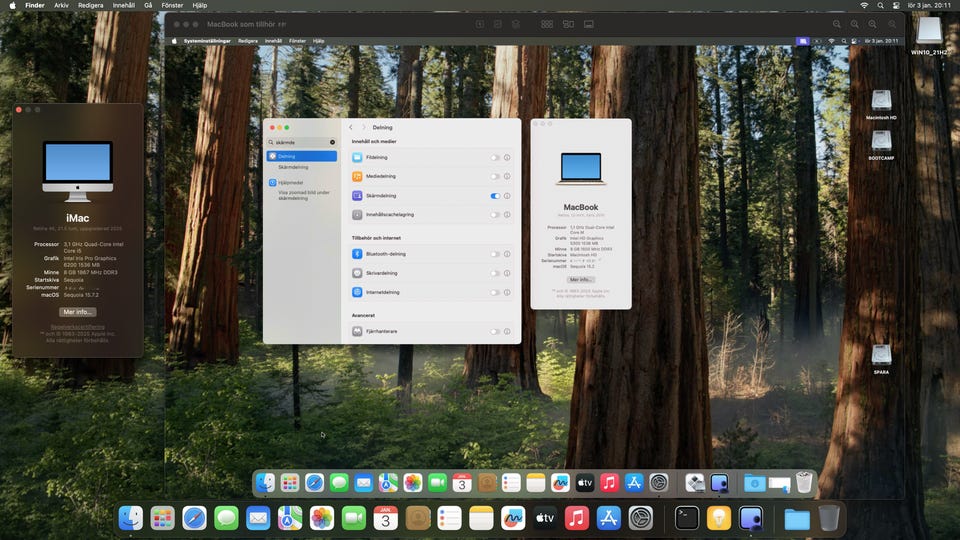Go back using the chevron beside Delning
This screenshot has height=540, width=960.
point(351,128)
